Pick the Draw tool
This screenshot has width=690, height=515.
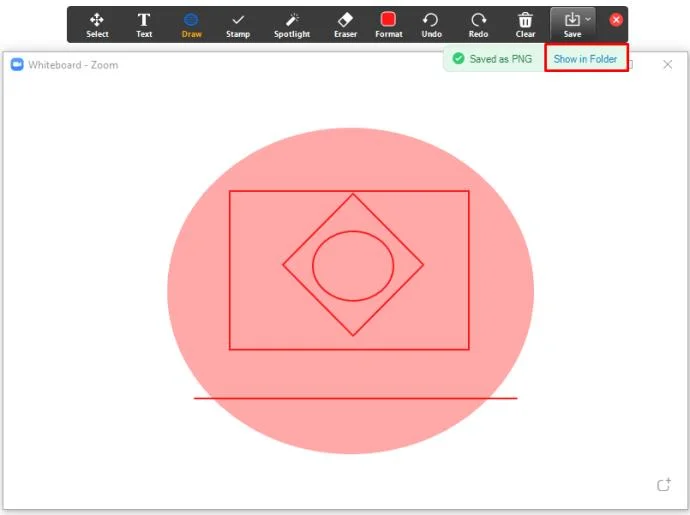[x=191, y=25]
